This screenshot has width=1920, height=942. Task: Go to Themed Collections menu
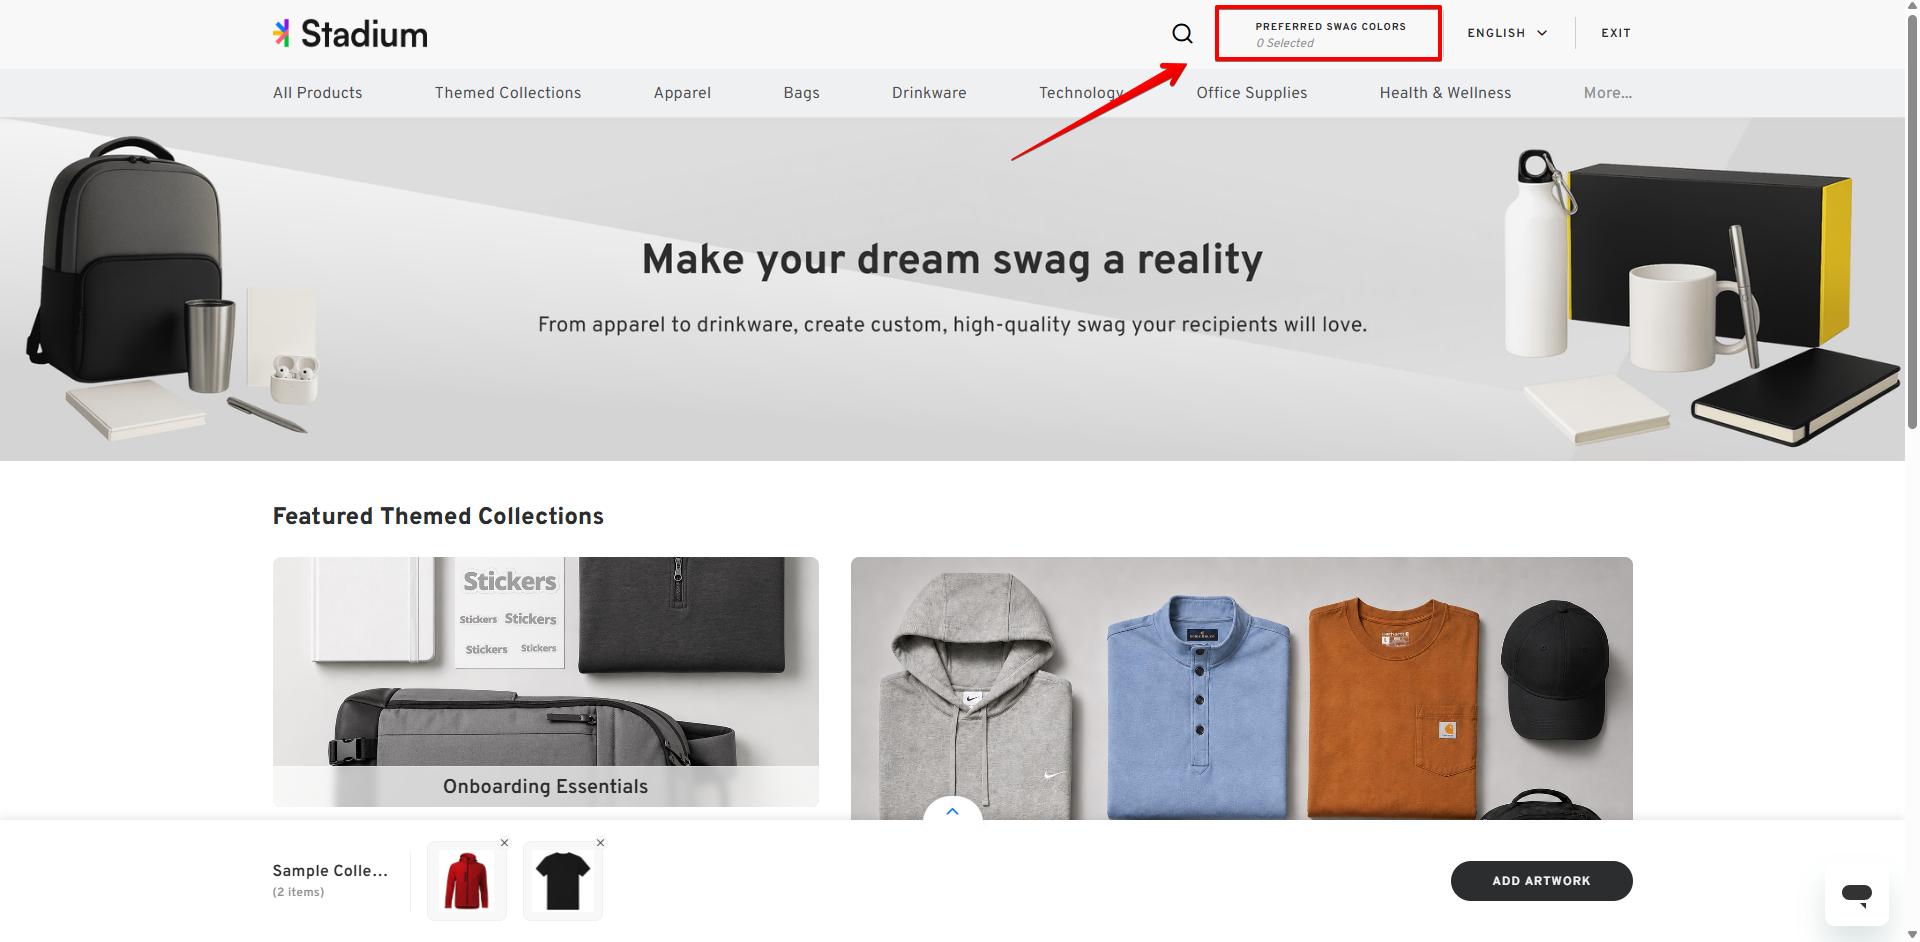click(508, 93)
